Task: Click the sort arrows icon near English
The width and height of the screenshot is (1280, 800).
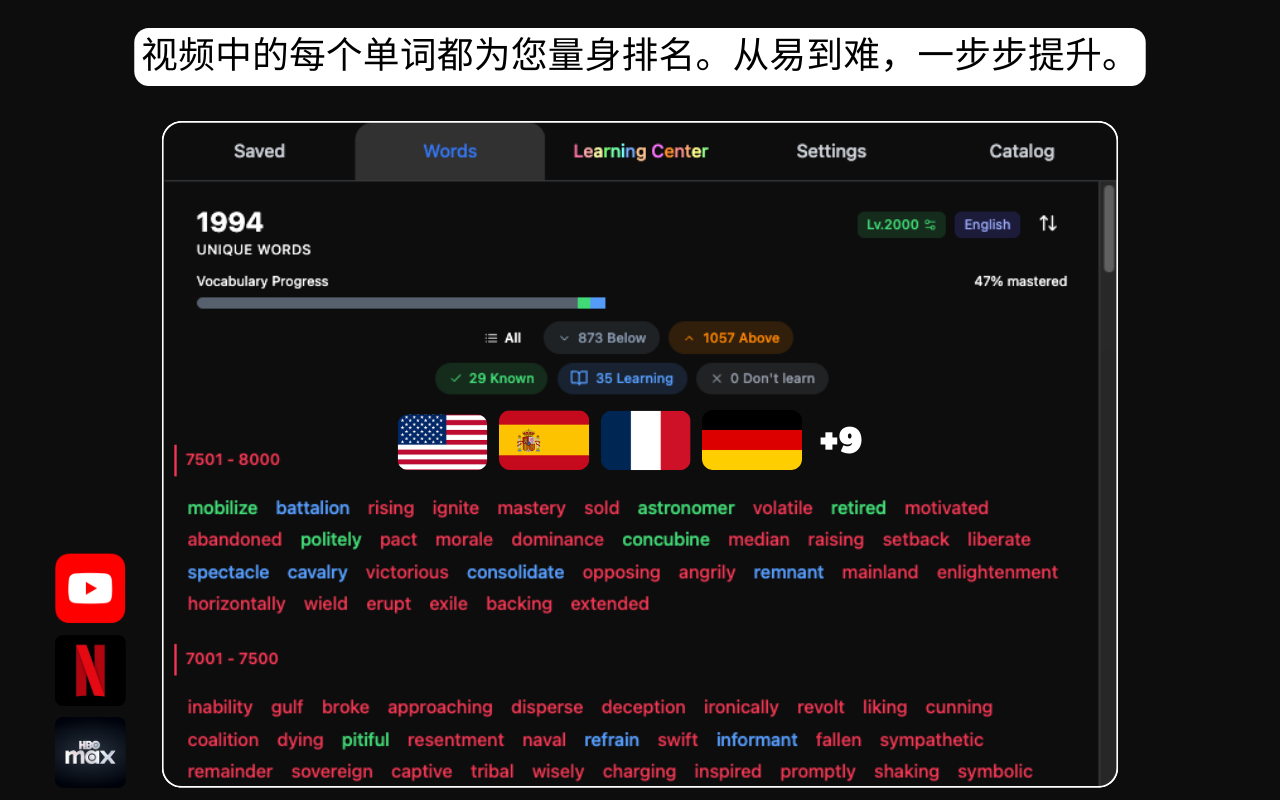Action: click(1048, 224)
